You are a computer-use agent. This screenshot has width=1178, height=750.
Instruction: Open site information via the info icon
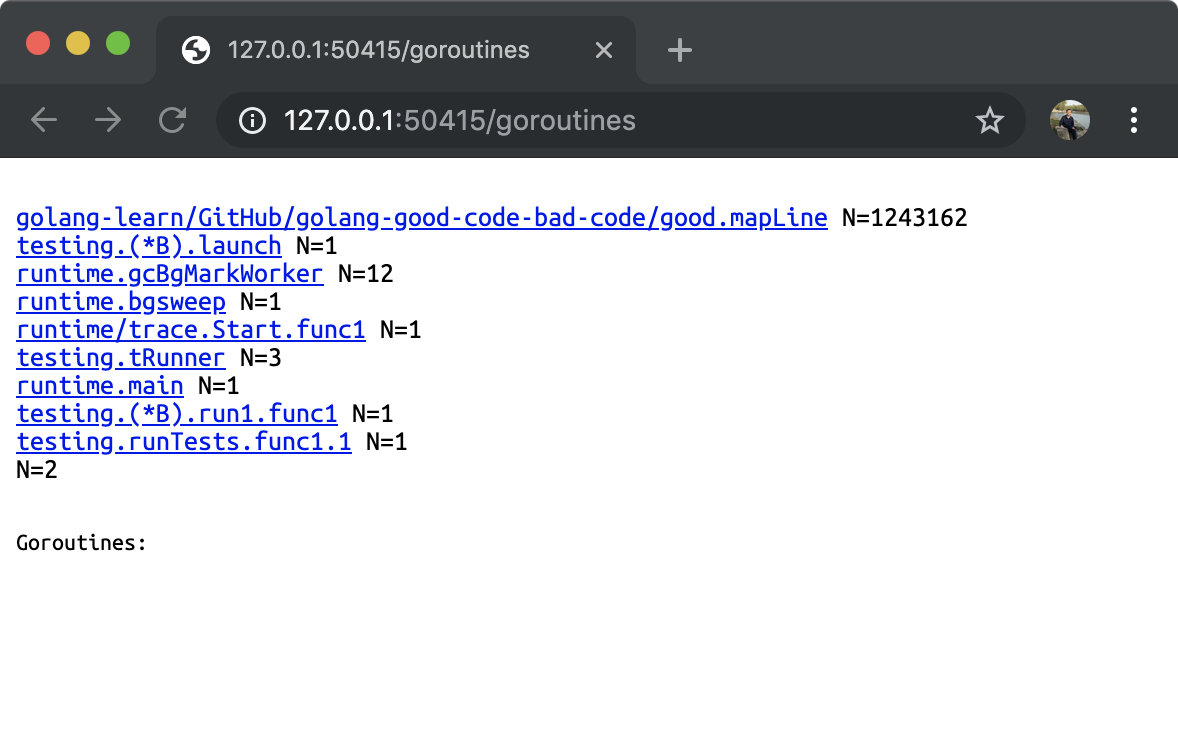point(253,121)
